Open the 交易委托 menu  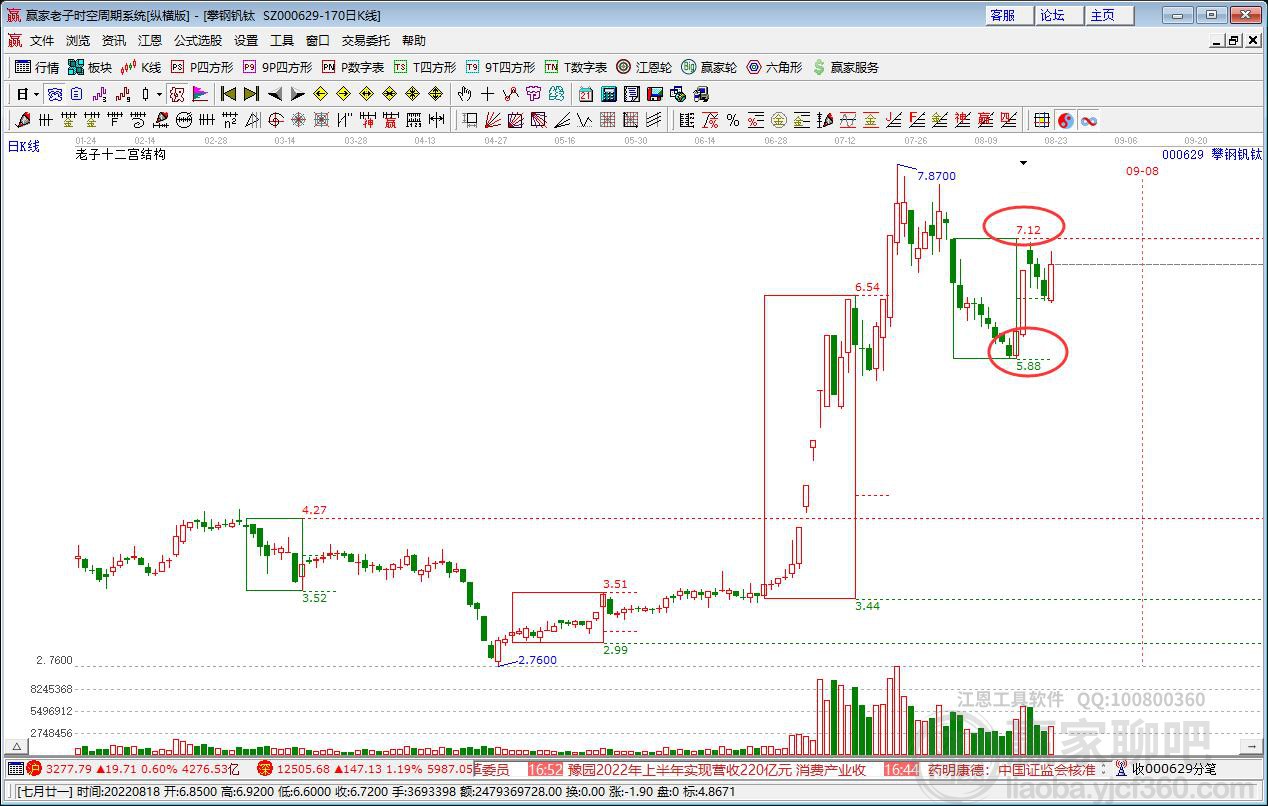tap(366, 41)
